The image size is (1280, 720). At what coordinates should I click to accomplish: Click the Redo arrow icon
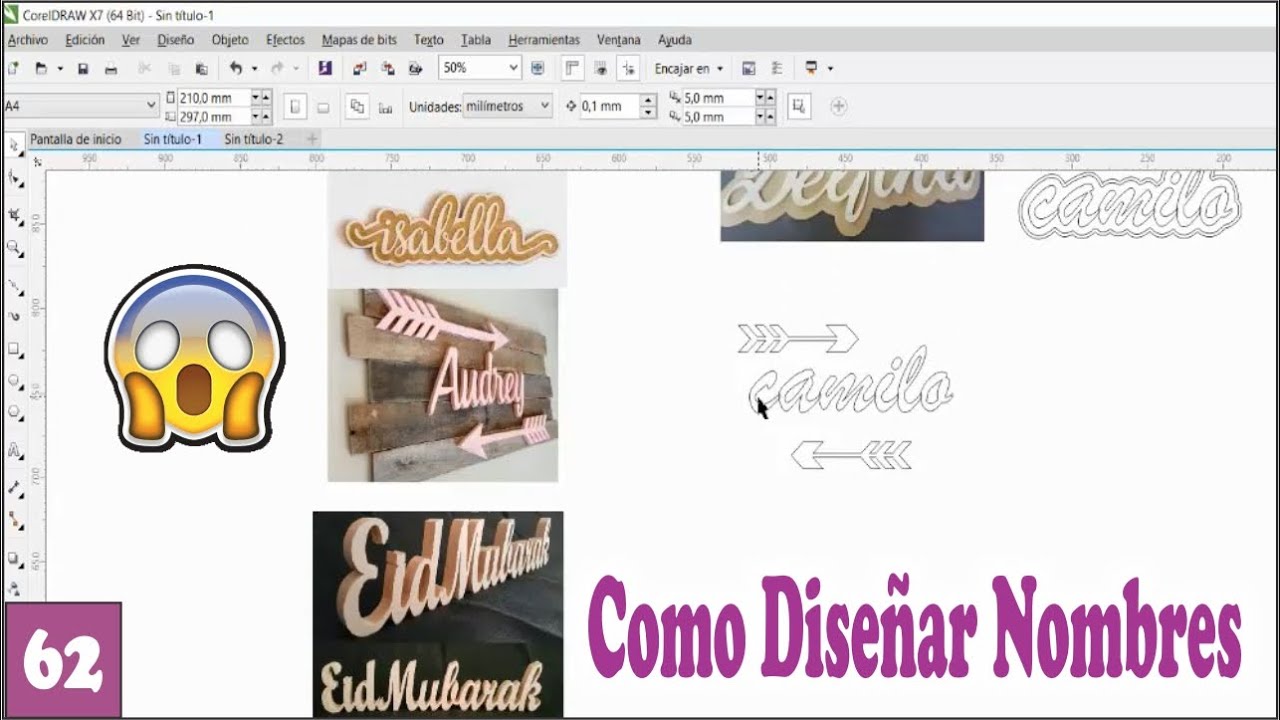tap(277, 68)
